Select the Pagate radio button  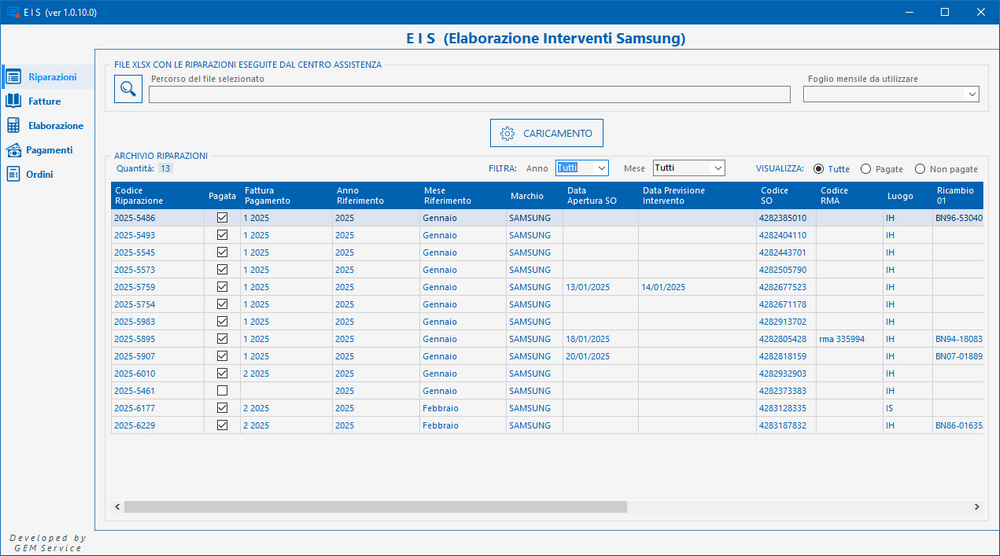tap(866, 169)
